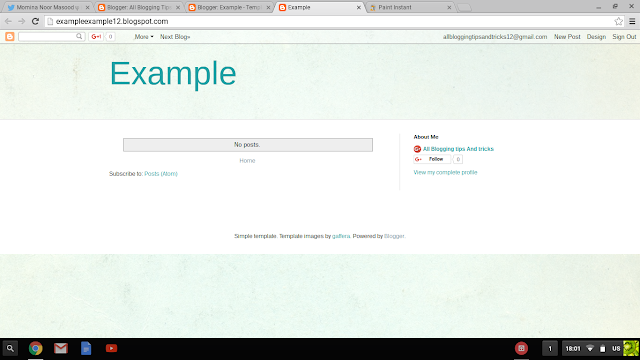The image size is (640, 360).
Task: Open the More dropdown in navbar
Action: tap(144, 37)
